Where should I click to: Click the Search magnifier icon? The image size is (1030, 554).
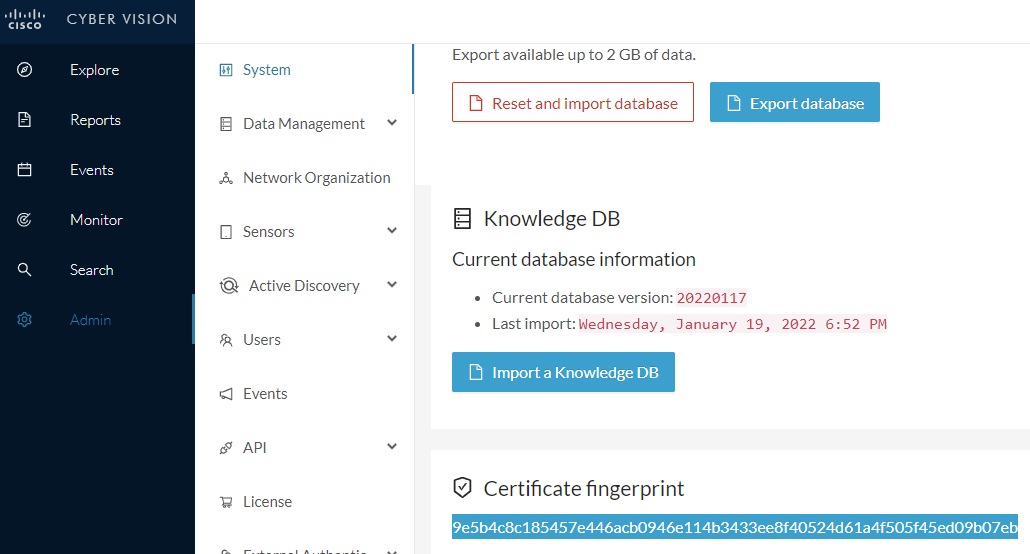(24, 269)
